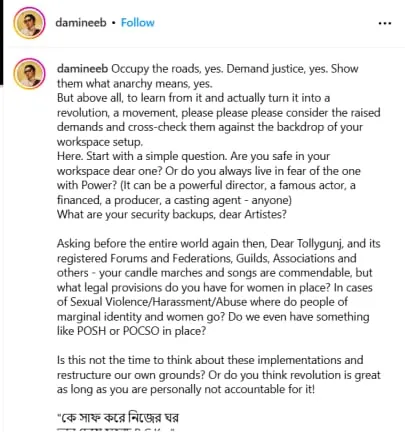
Task: Click the line ending "not accountable for it!"
Action: point(186,389)
